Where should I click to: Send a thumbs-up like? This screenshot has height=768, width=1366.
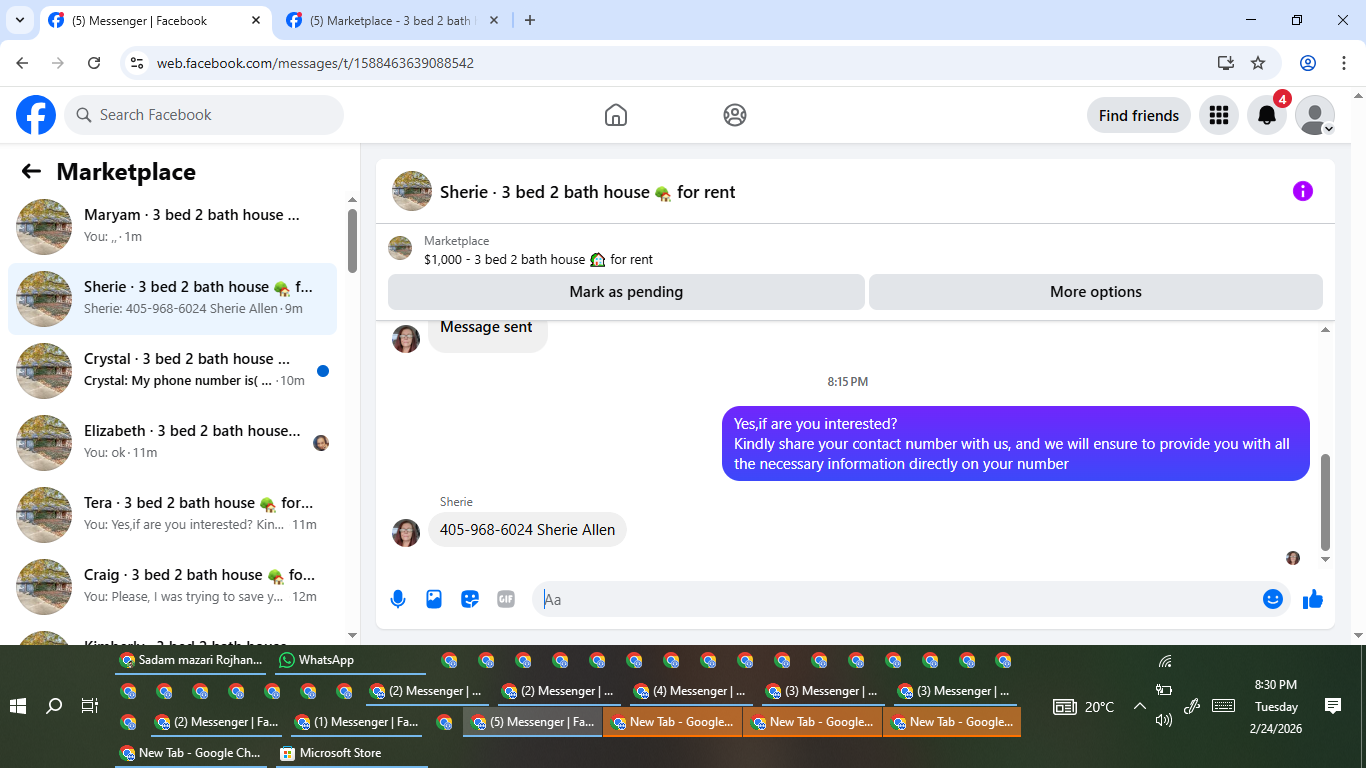[x=1313, y=599]
